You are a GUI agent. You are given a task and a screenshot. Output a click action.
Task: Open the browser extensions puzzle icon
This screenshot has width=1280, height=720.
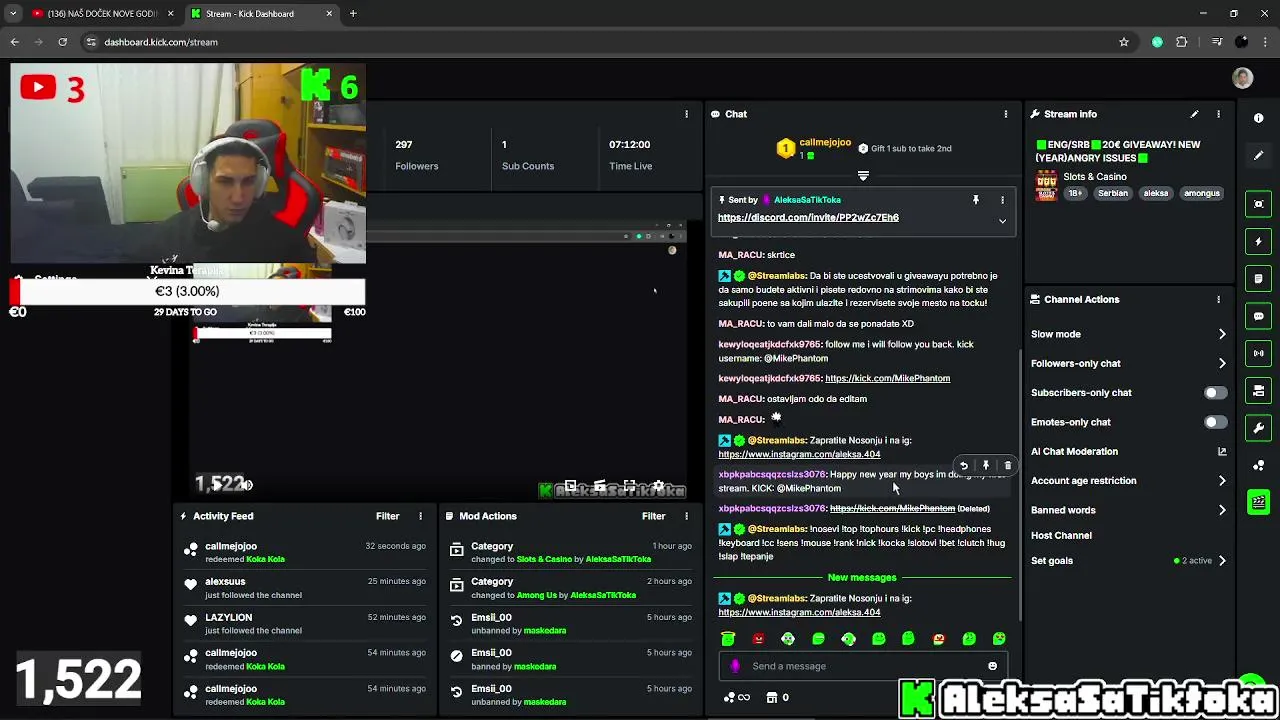[1182, 42]
